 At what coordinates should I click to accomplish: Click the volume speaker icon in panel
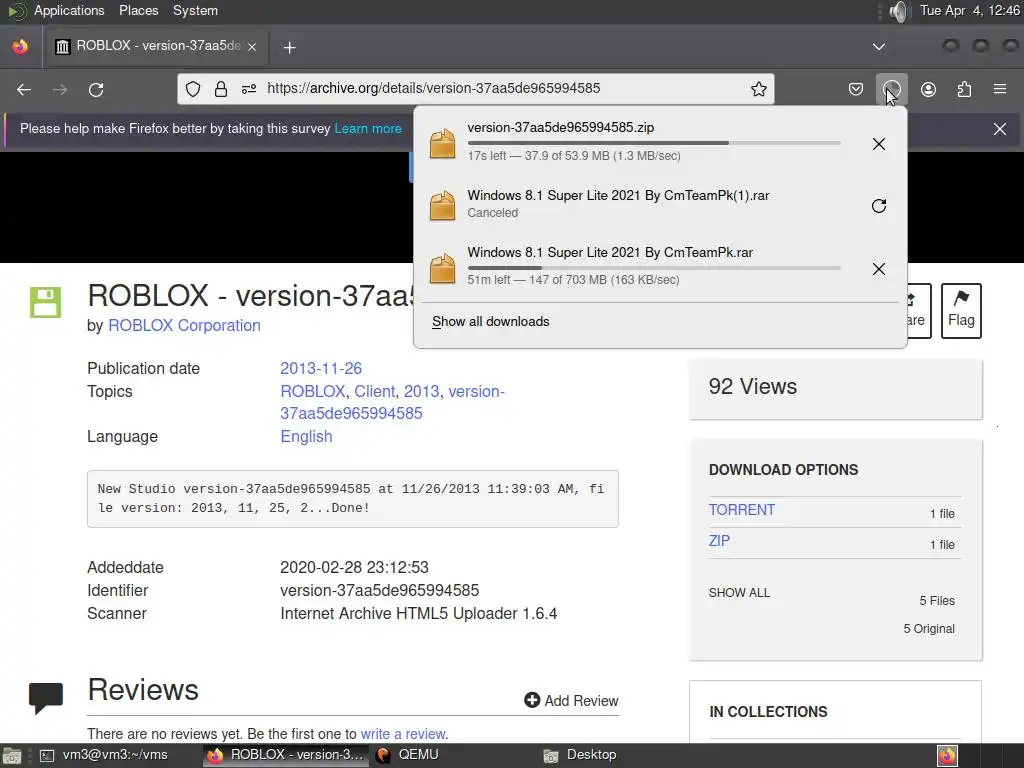click(899, 11)
